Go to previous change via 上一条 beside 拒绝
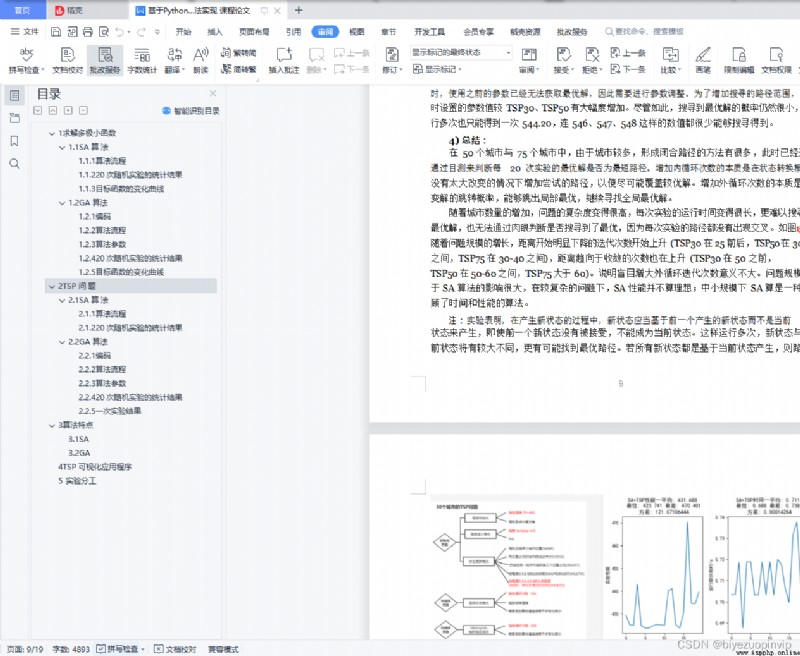The width and height of the screenshot is (800, 656). [628, 53]
